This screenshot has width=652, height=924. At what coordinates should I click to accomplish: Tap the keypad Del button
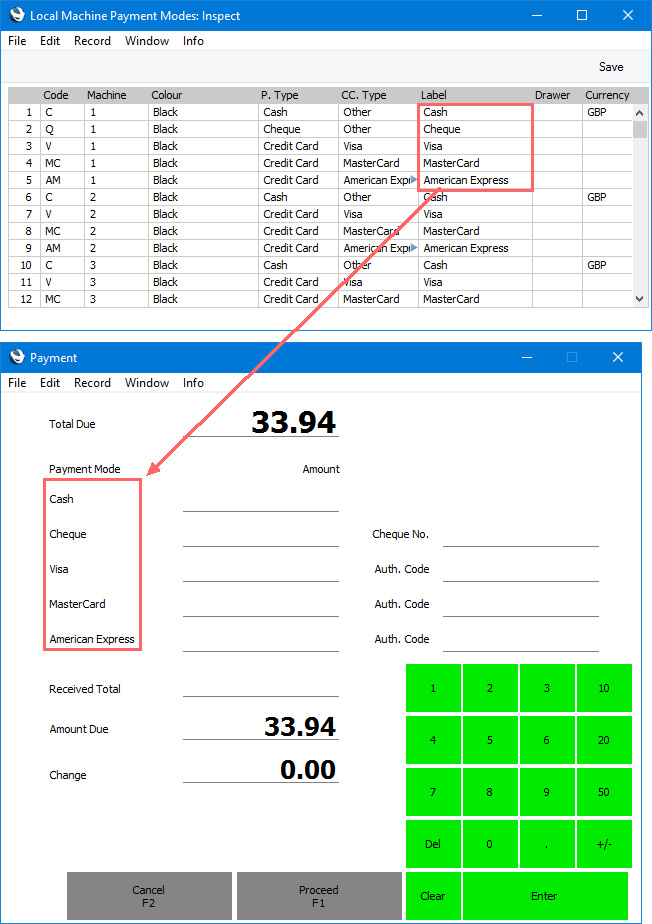pyautogui.click(x=433, y=844)
